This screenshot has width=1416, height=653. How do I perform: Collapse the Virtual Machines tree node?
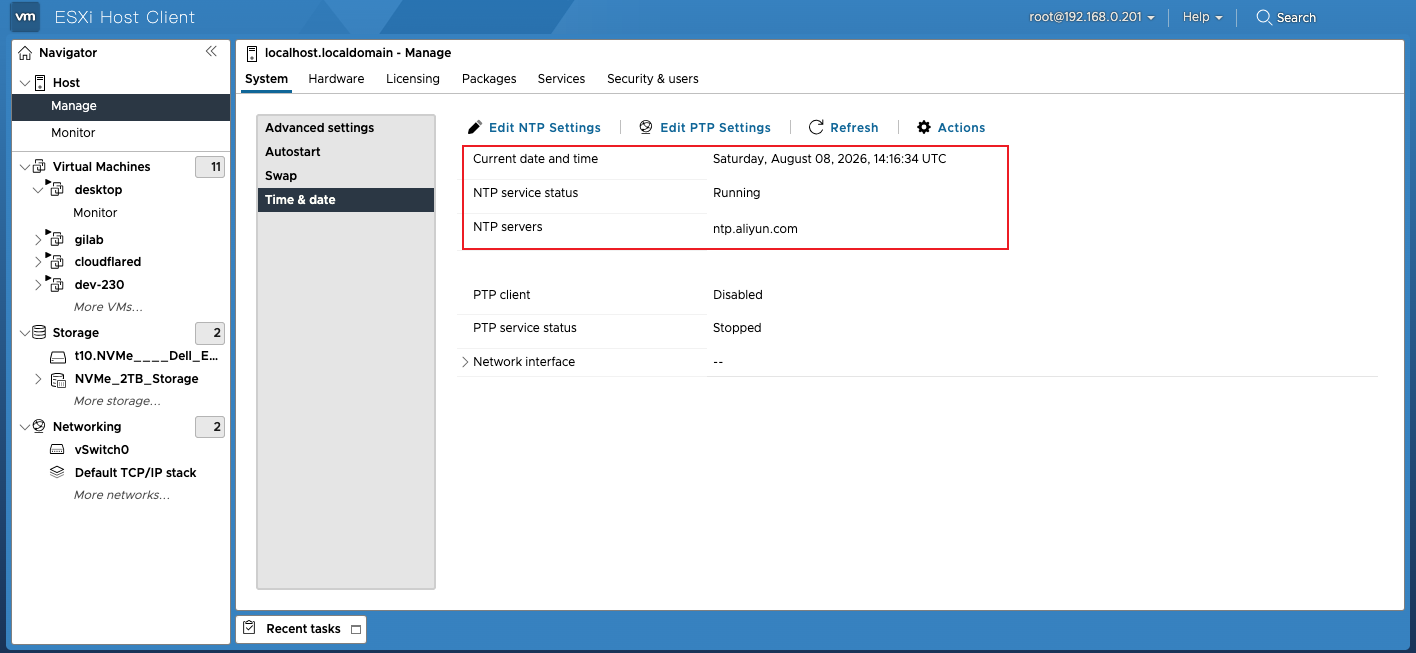tap(25, 166)
